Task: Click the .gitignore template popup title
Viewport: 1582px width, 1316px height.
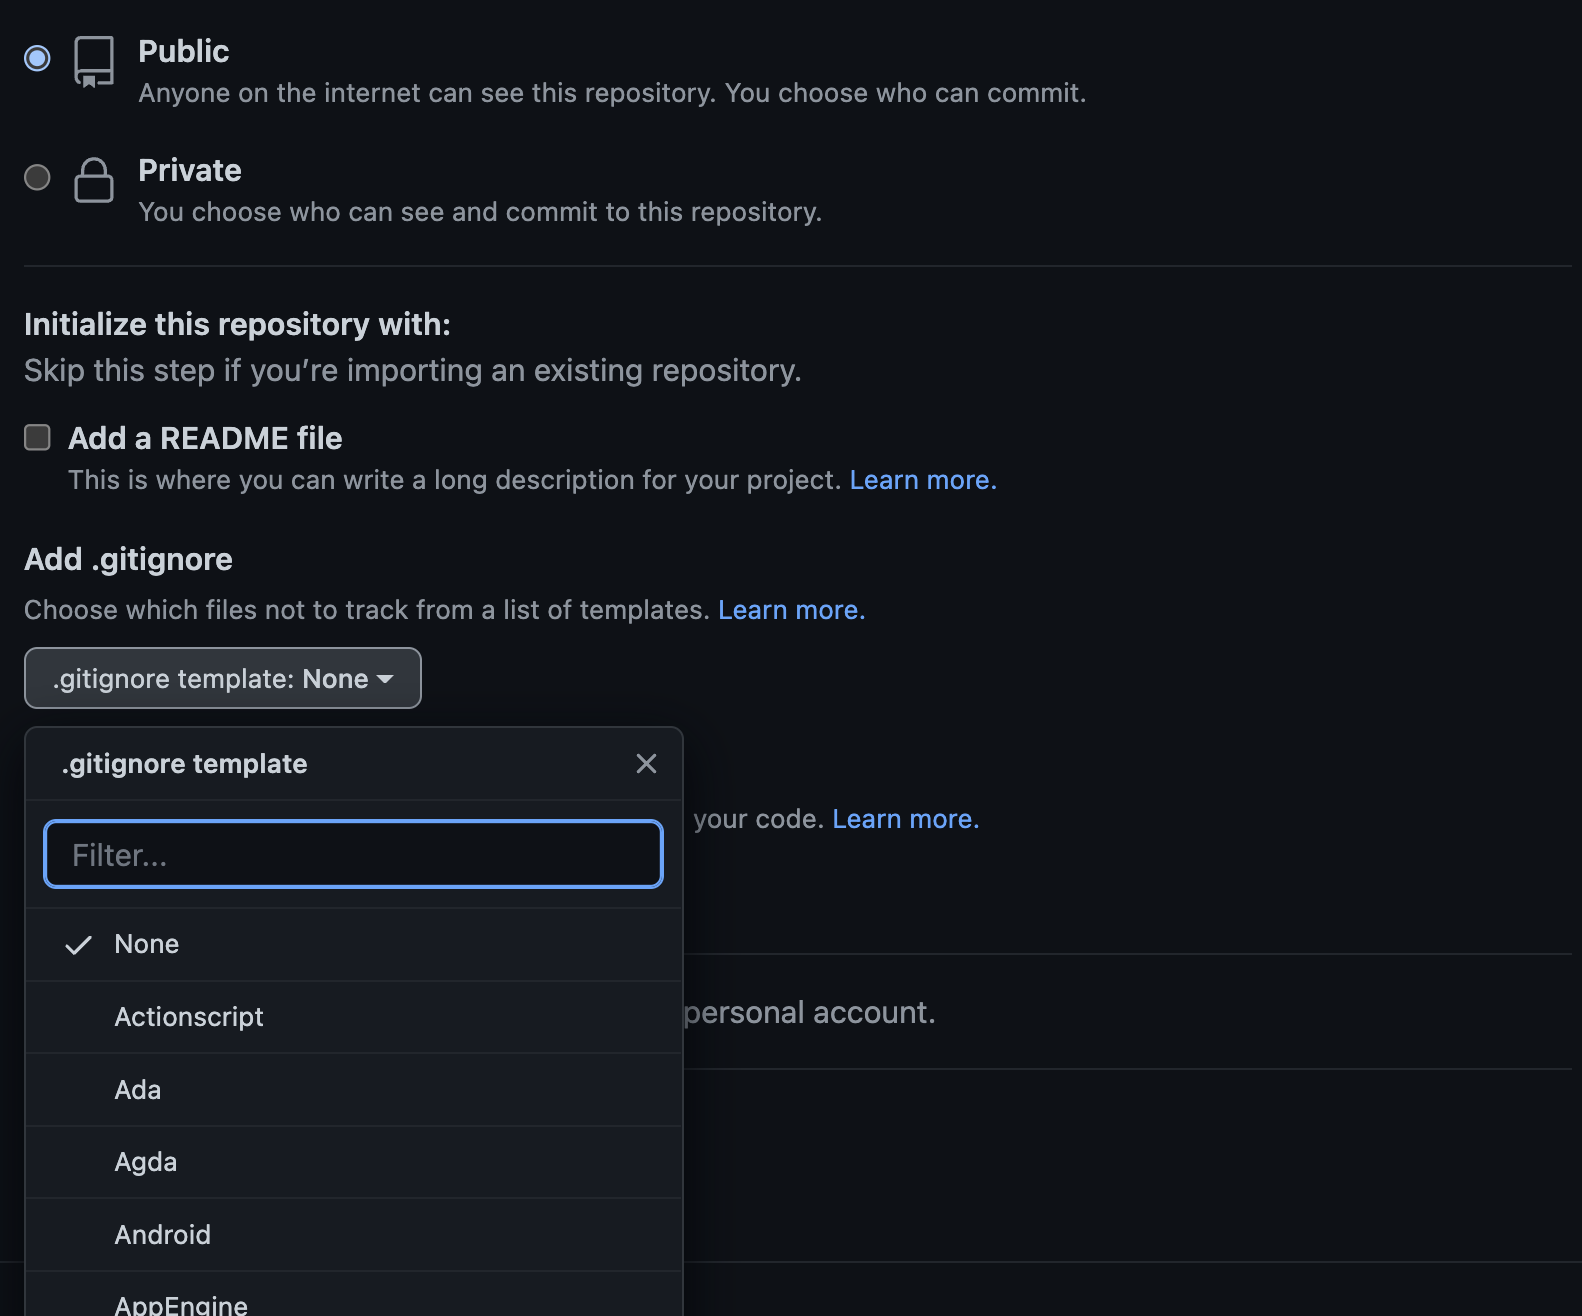Action: [x=185, y=764]
